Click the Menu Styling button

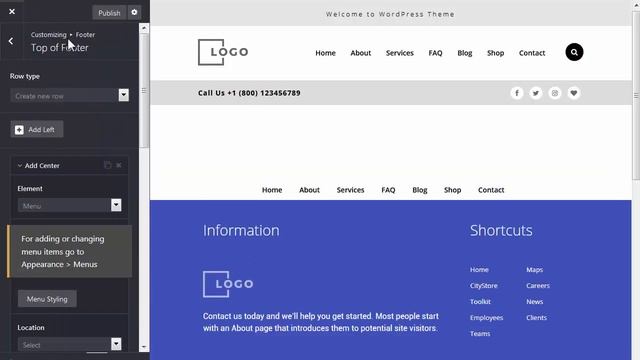tap(47, 299)
